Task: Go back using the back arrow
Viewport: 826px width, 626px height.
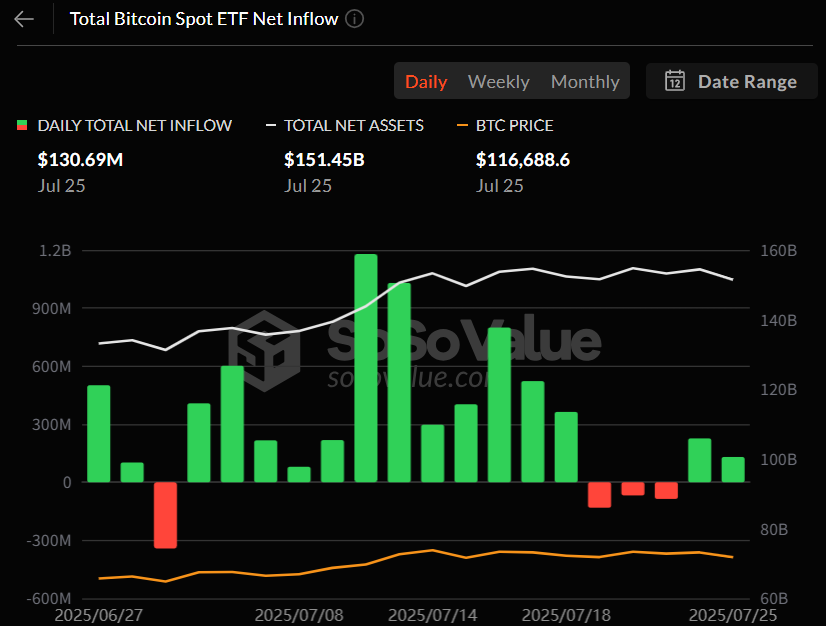Action: tap(23, 18)
